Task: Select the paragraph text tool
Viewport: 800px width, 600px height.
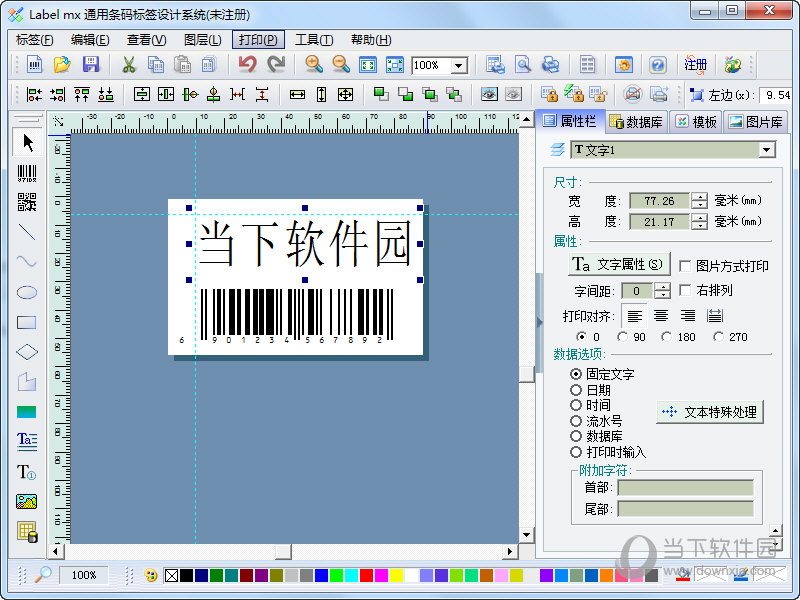Action: 27,441
